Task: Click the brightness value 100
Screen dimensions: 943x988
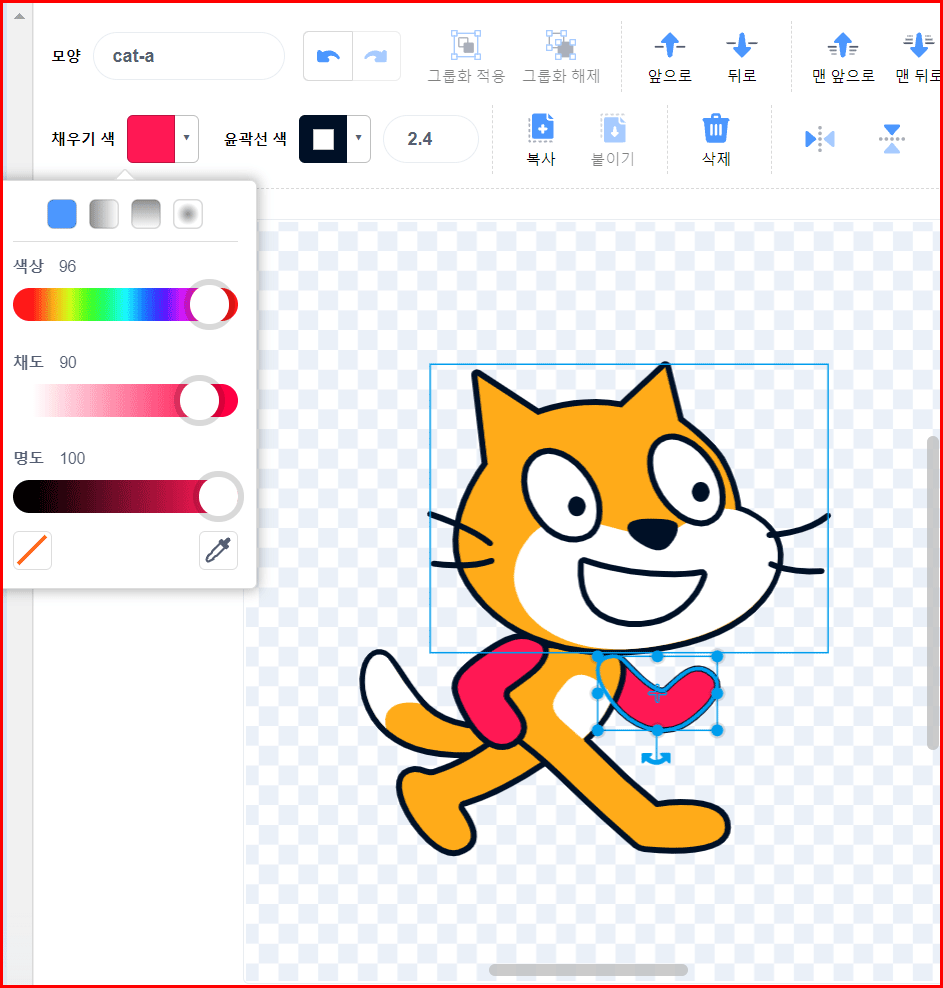Action: [72, 458]
